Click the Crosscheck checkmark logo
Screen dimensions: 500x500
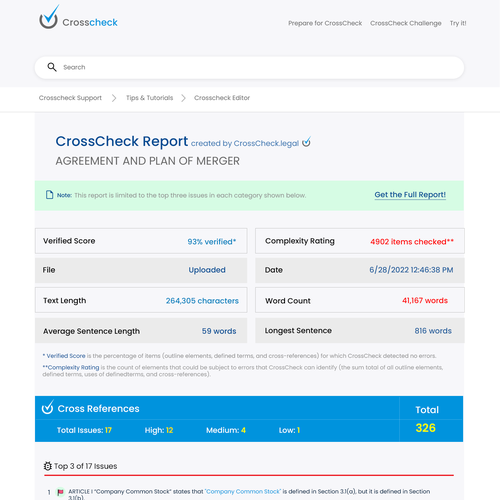tap(49, 17)
